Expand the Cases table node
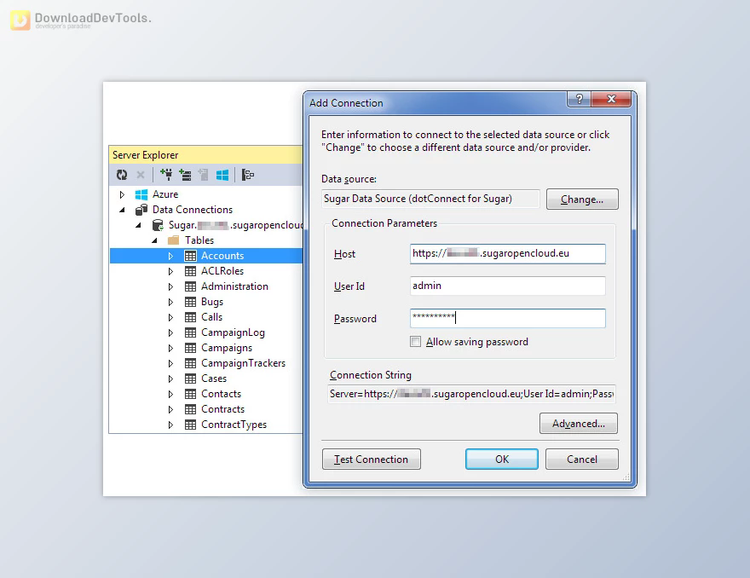Image resolution: width=750 pixels, height=578 pixels. pos(171,378)
